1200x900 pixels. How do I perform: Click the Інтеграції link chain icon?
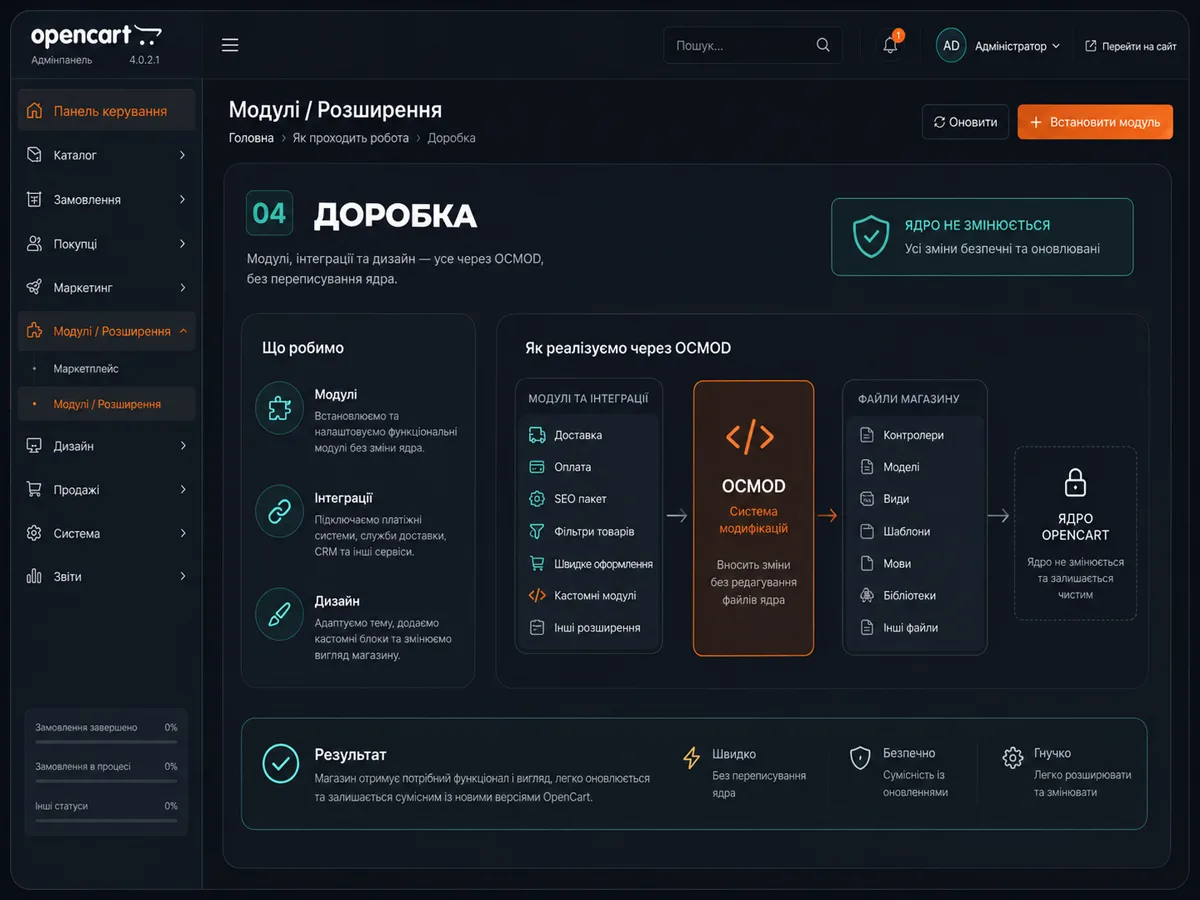(280, 511)
